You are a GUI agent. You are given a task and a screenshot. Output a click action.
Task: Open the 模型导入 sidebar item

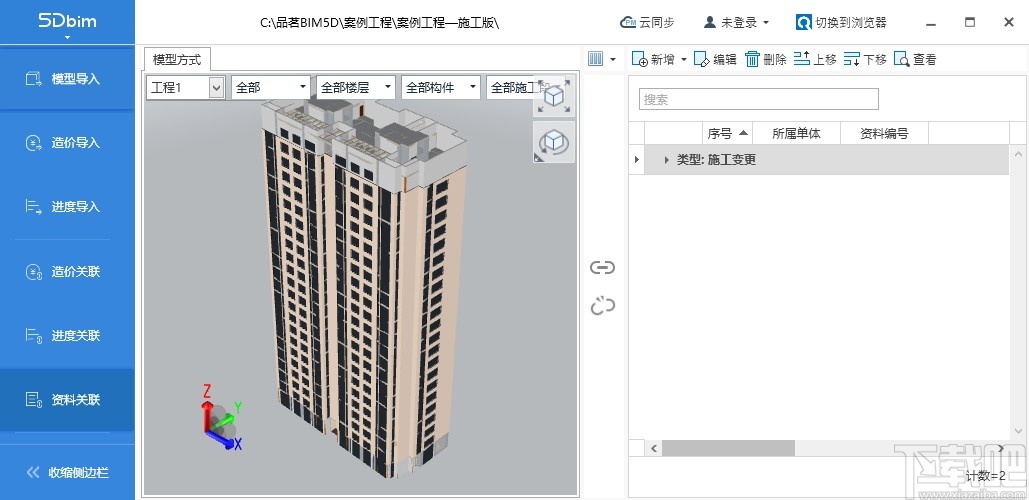tap(67, 79)
